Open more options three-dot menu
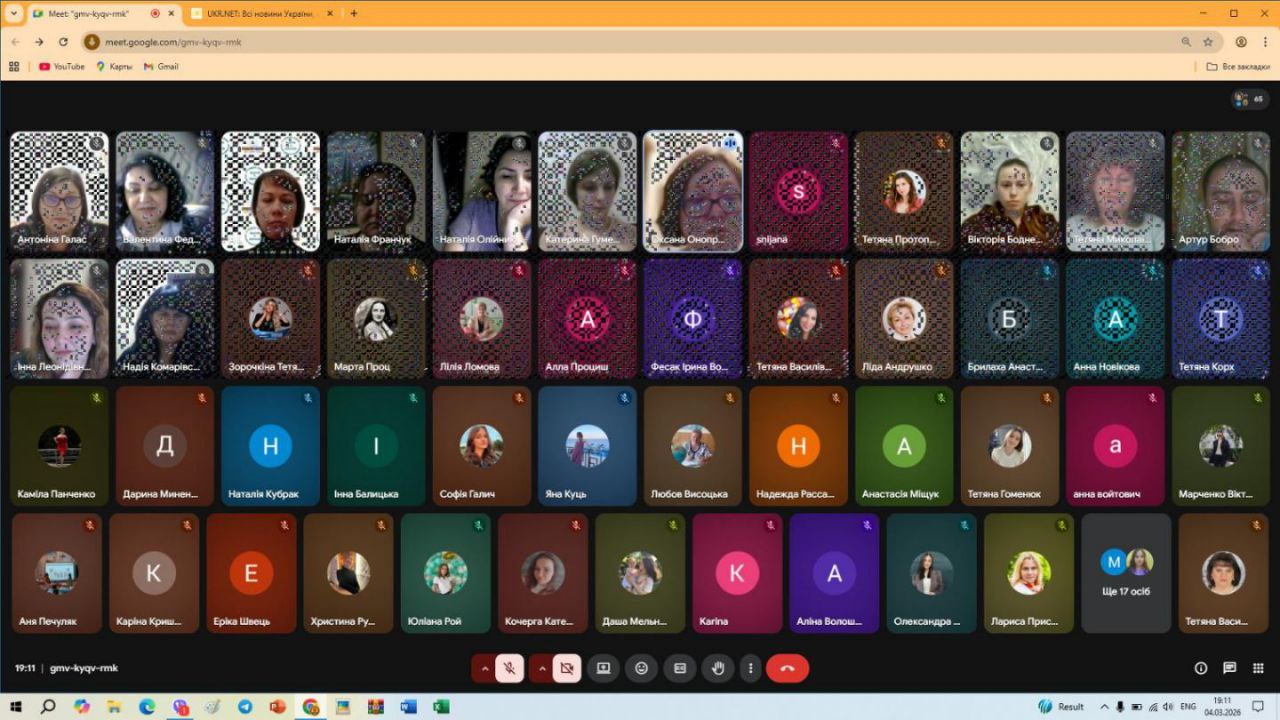 pyautogui.click(x=750, y=669)
